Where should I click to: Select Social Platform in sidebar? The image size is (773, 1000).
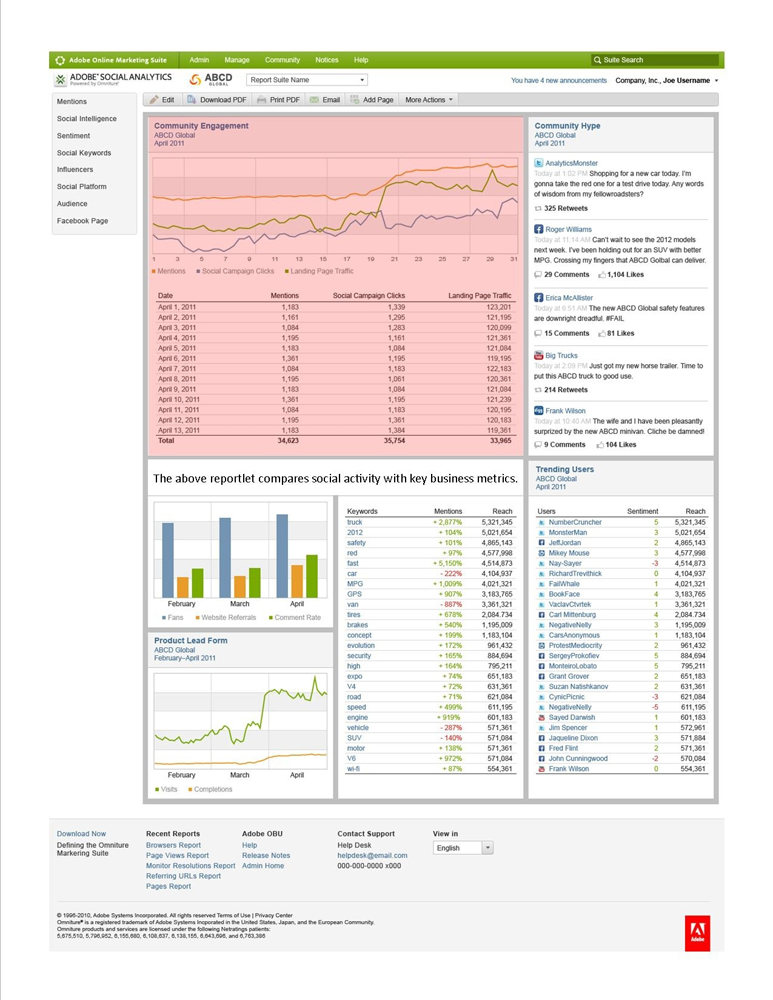pos(82,187)
